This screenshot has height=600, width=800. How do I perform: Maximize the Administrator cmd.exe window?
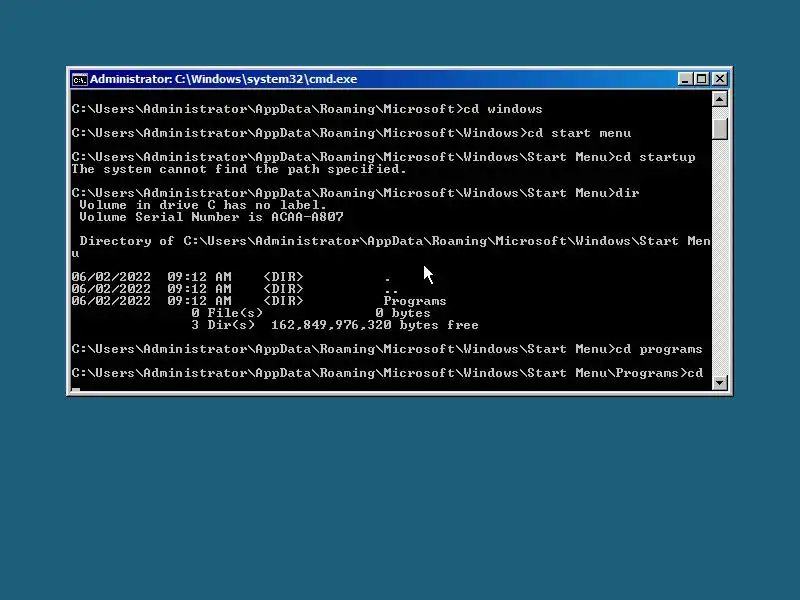702,79
